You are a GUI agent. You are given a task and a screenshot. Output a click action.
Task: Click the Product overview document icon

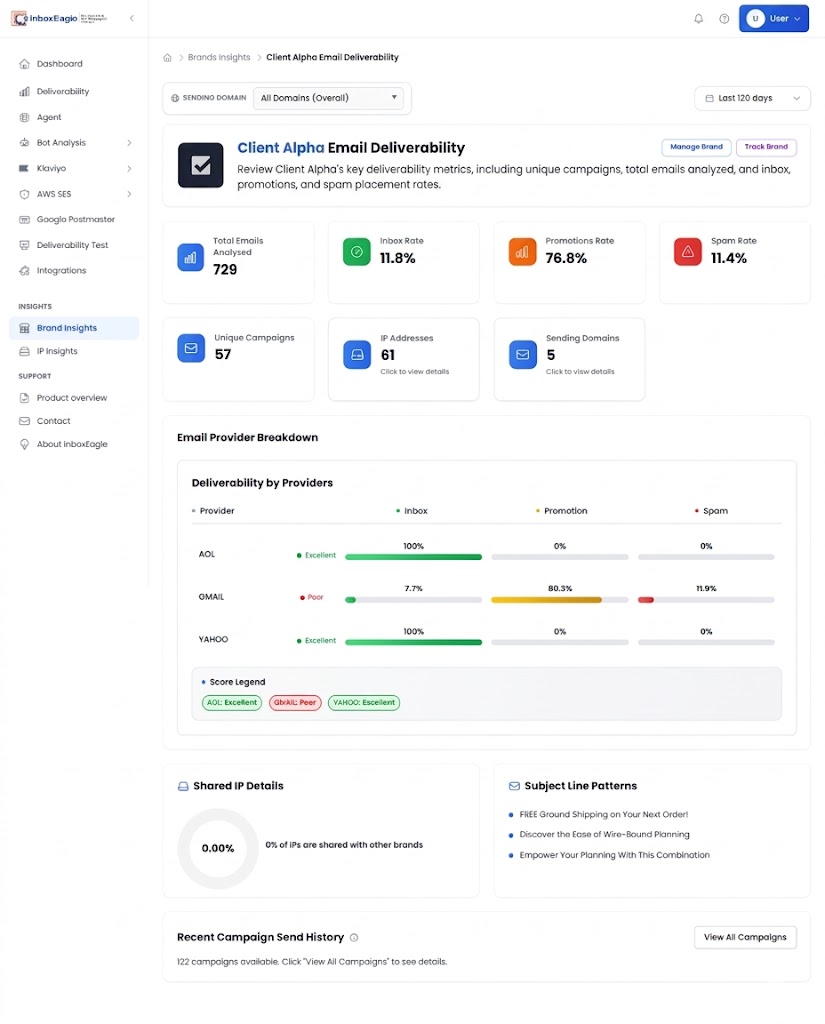tap(24, 398)
